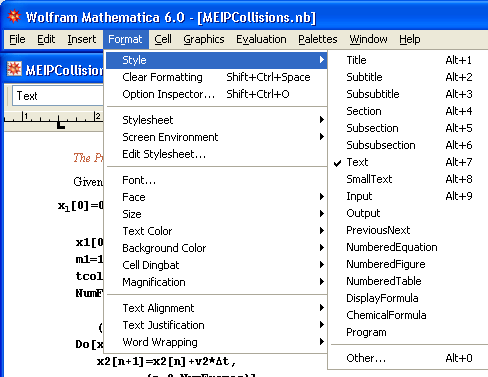
Task: Click the red italic heading 'The Pr' in the notebook
Action: point(88,157)
